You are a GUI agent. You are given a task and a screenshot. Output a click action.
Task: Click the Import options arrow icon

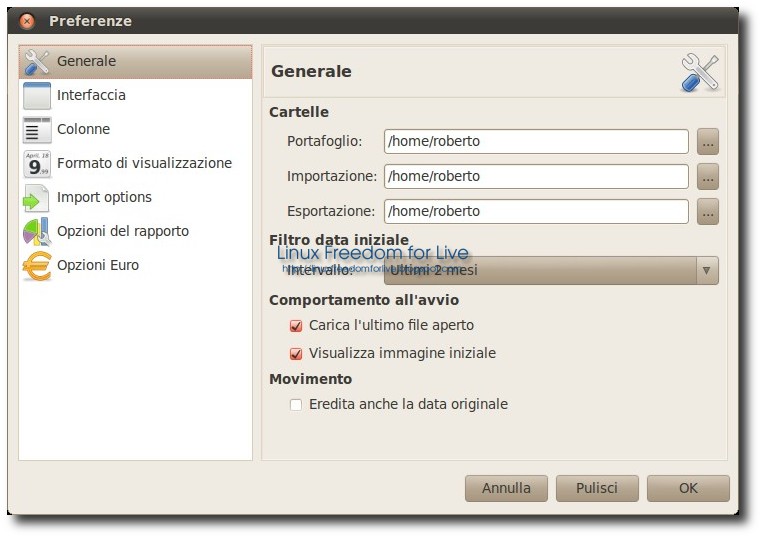[36, 198]
